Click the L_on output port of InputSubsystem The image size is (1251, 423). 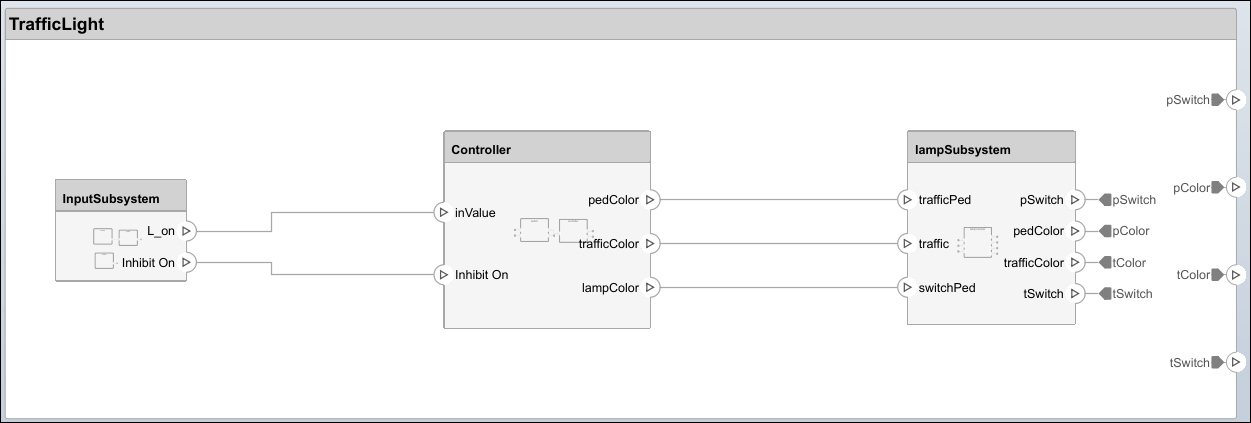click(x=188, y=231)
